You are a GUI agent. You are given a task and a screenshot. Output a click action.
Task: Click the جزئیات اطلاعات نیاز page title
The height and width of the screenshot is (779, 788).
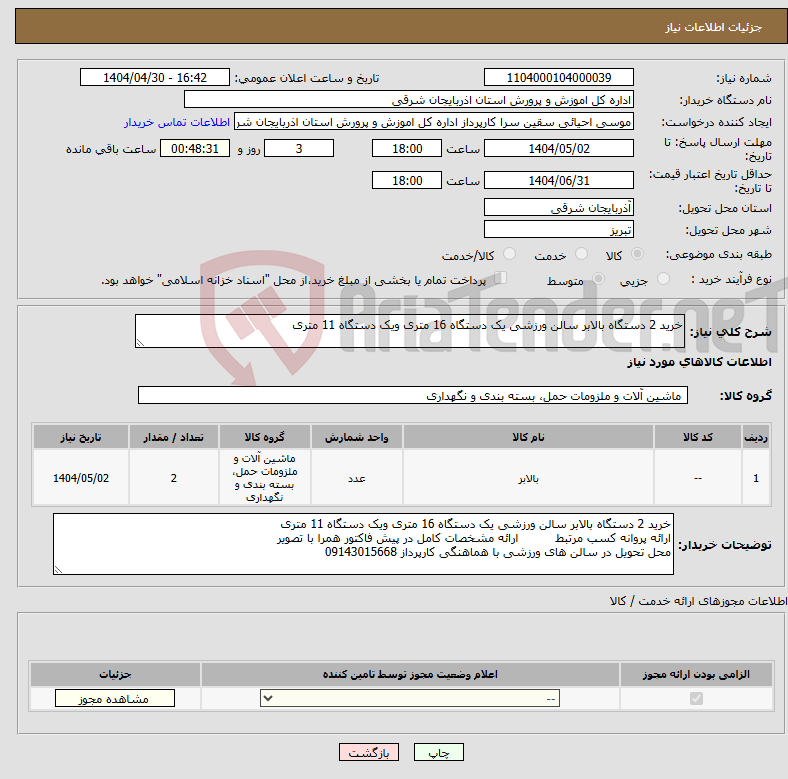[x=714, y=27]
